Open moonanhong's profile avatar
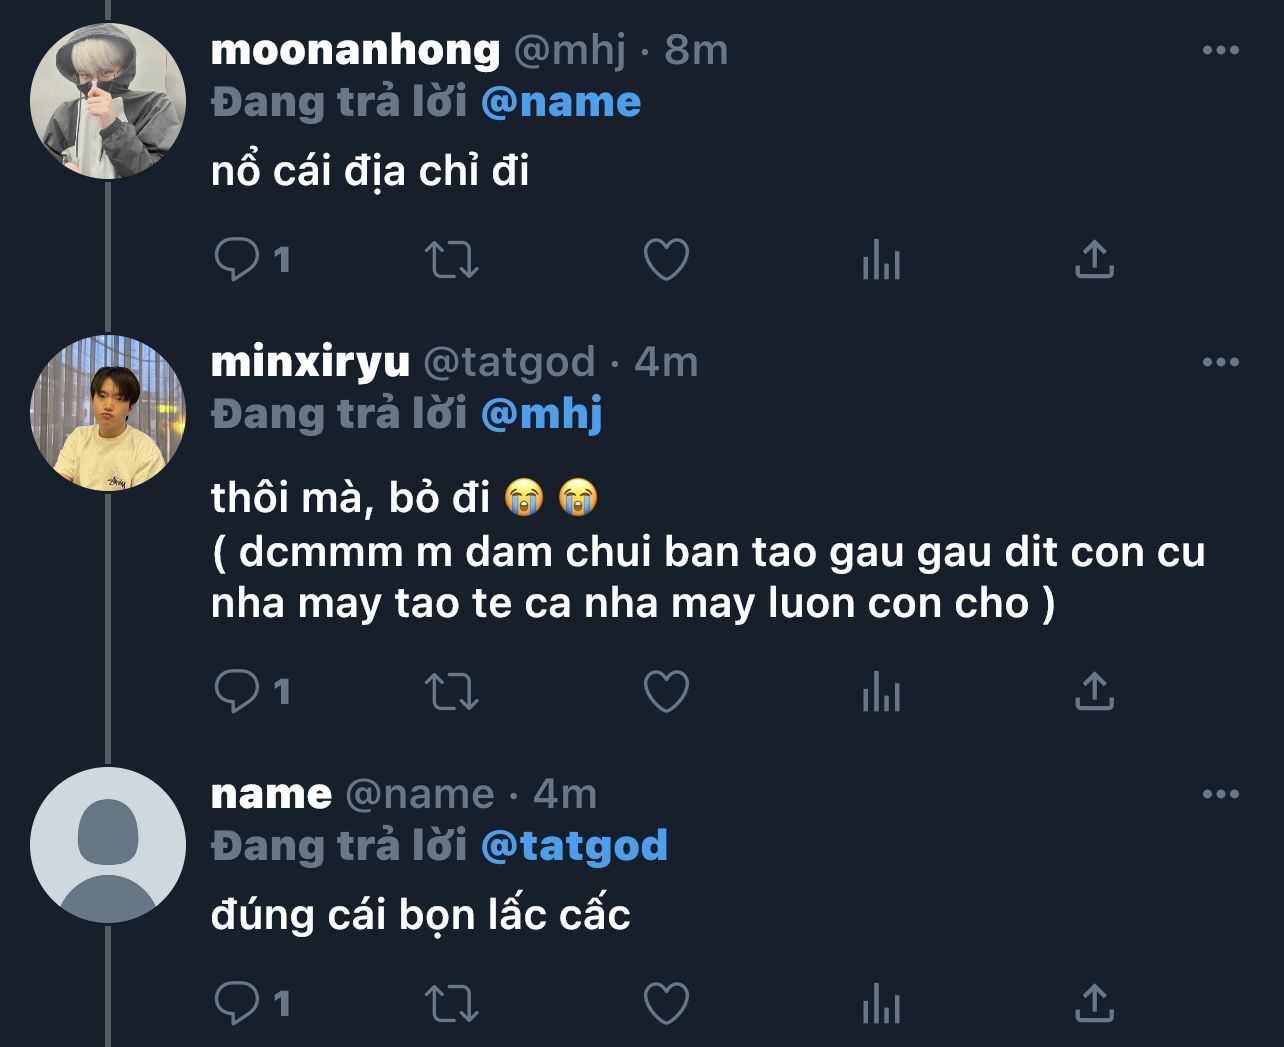The width and height of the screenshot is (1284, 1047). 108,101
